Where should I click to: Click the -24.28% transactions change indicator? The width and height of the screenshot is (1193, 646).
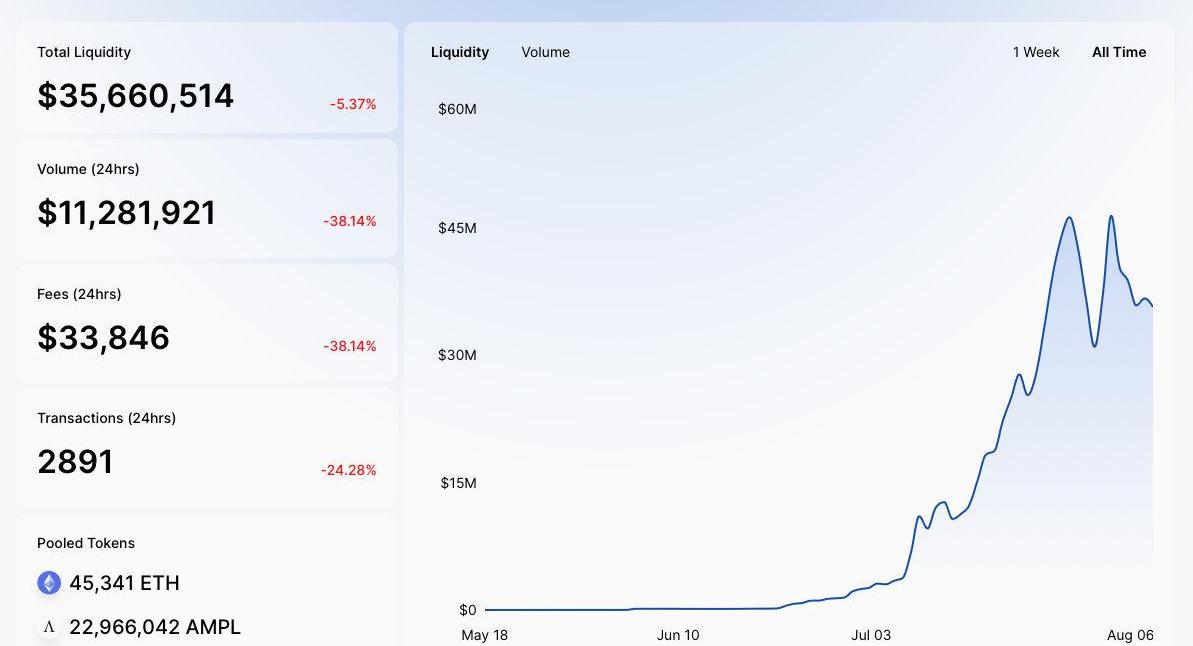tap(348, 470)
